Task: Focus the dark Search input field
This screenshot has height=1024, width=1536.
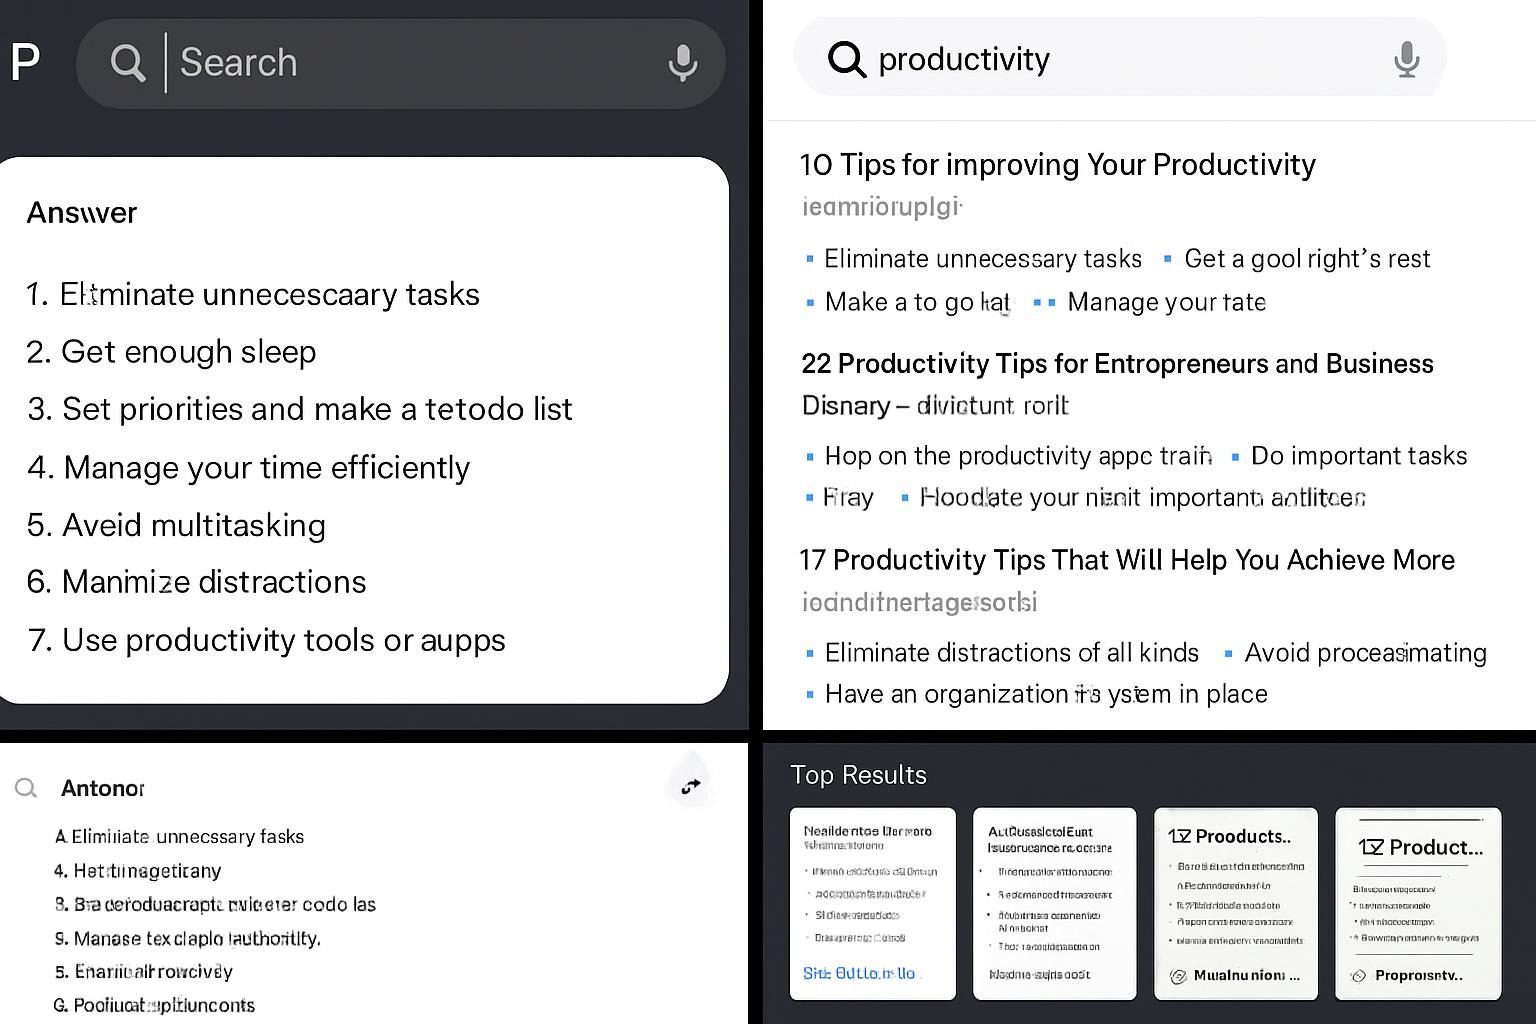Action: pyautogui.click(x=410, y=63)
